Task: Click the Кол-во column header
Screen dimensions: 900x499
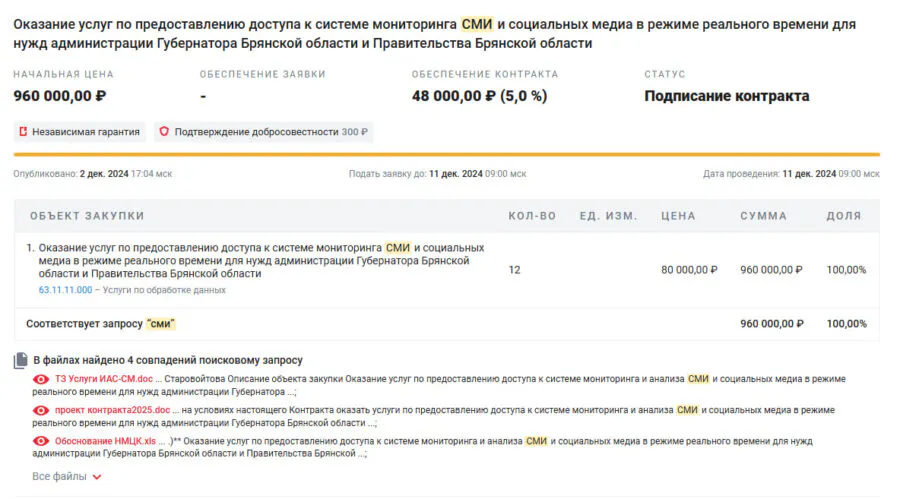Action: [532, 216]
